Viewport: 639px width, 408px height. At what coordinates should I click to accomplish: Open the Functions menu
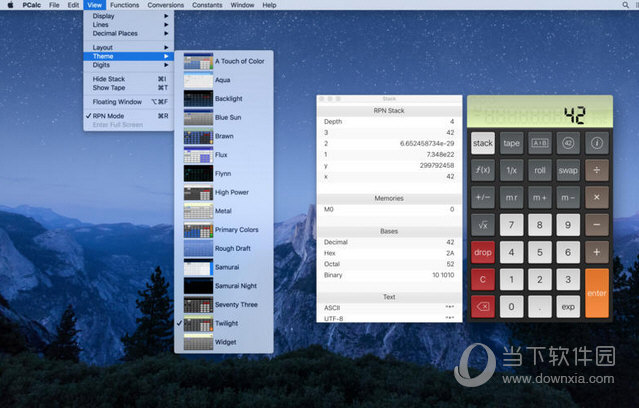[125, 5]
